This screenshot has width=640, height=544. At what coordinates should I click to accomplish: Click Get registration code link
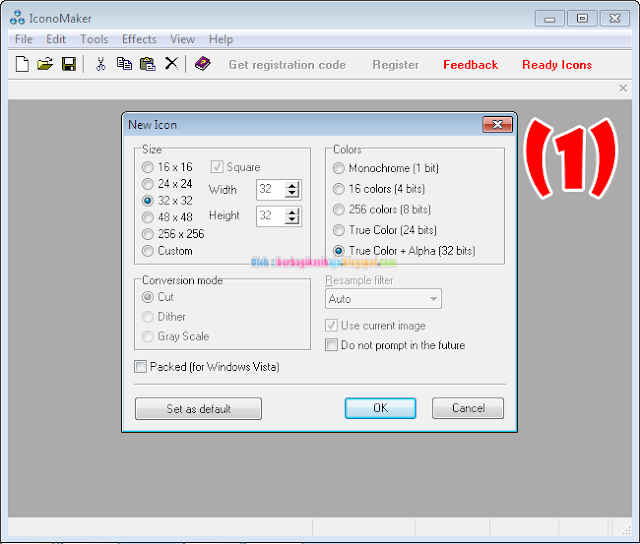coord(287,64)
